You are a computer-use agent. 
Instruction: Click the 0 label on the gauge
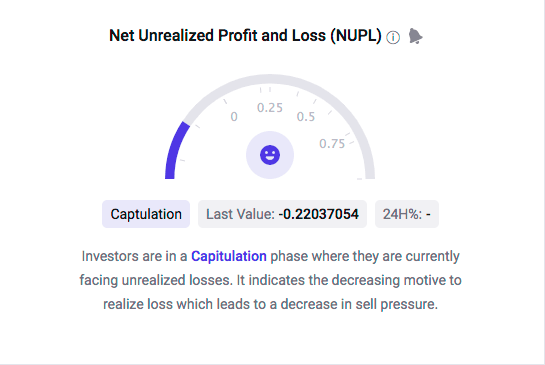[234, 117]
